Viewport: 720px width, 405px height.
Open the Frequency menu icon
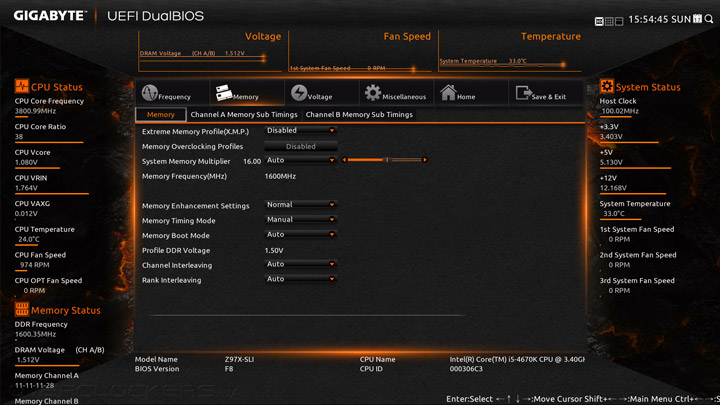(x=150, y=93)
